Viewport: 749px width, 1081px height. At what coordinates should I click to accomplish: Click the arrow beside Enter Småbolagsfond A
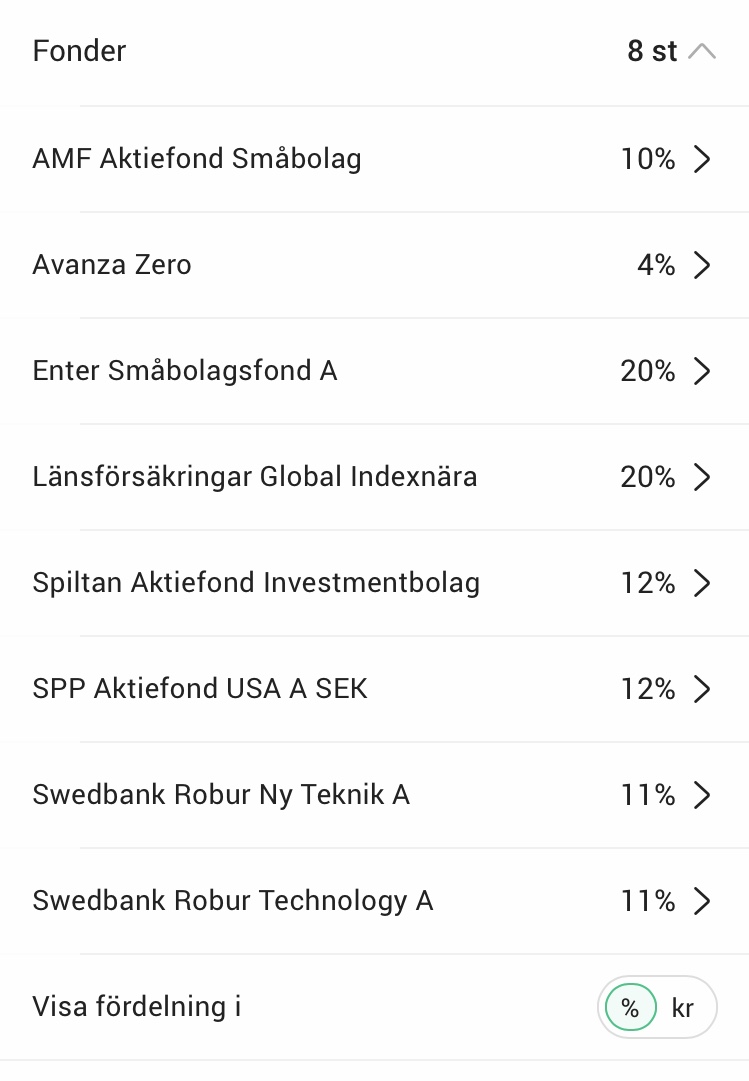[702, 371]
